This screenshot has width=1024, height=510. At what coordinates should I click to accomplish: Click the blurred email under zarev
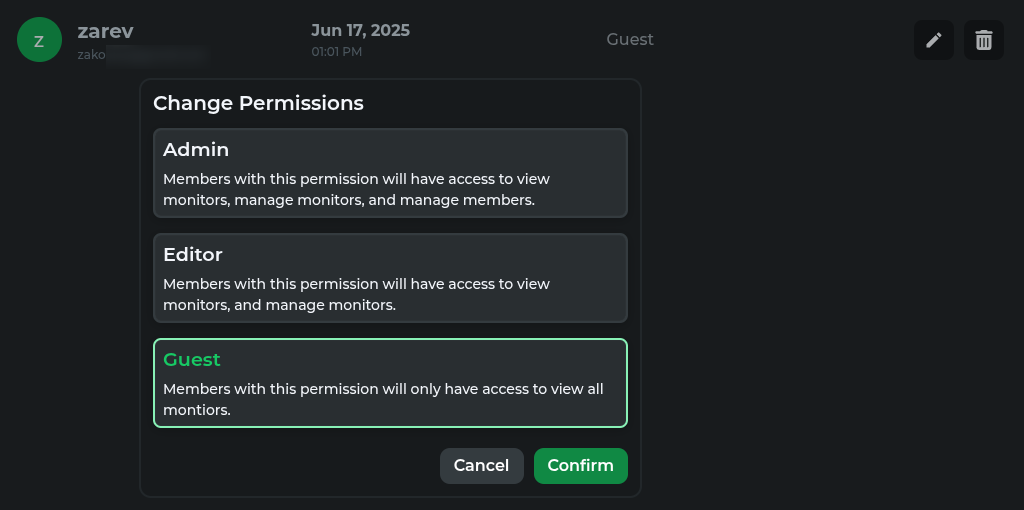point(142,55)
